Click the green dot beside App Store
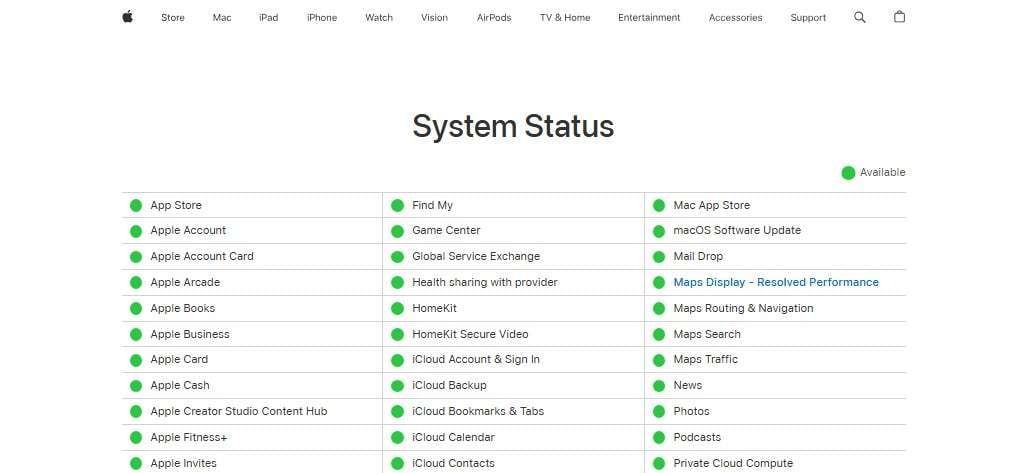The image size is (1026, 473). [135, 205]
